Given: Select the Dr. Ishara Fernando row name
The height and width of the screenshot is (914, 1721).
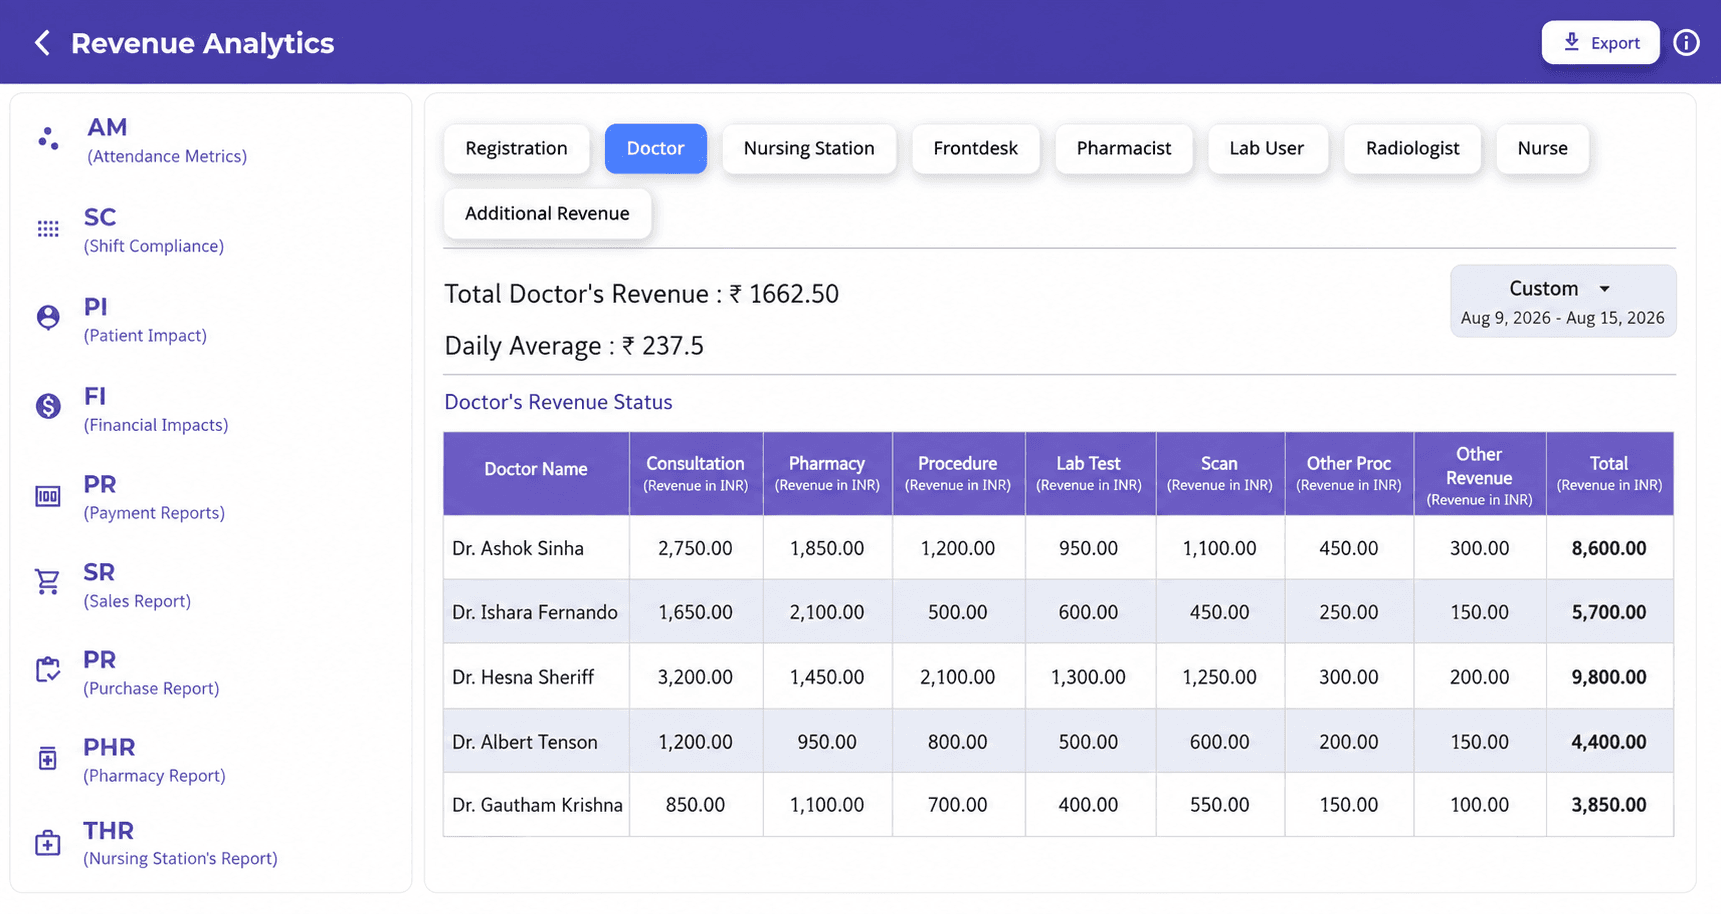Looking at the screenshot, I should tap(535, 612).
